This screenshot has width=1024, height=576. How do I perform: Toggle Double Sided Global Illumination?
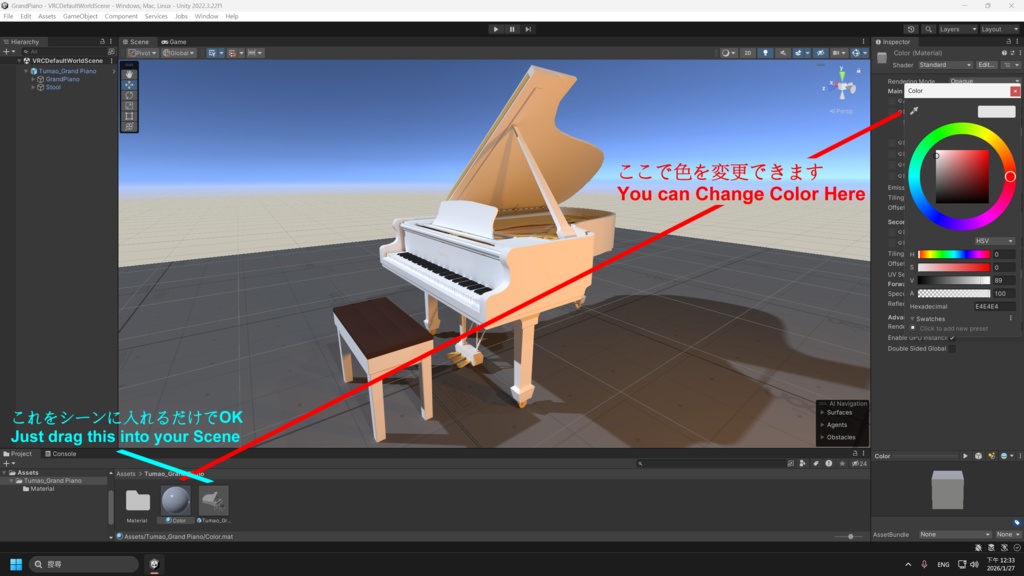952,348
